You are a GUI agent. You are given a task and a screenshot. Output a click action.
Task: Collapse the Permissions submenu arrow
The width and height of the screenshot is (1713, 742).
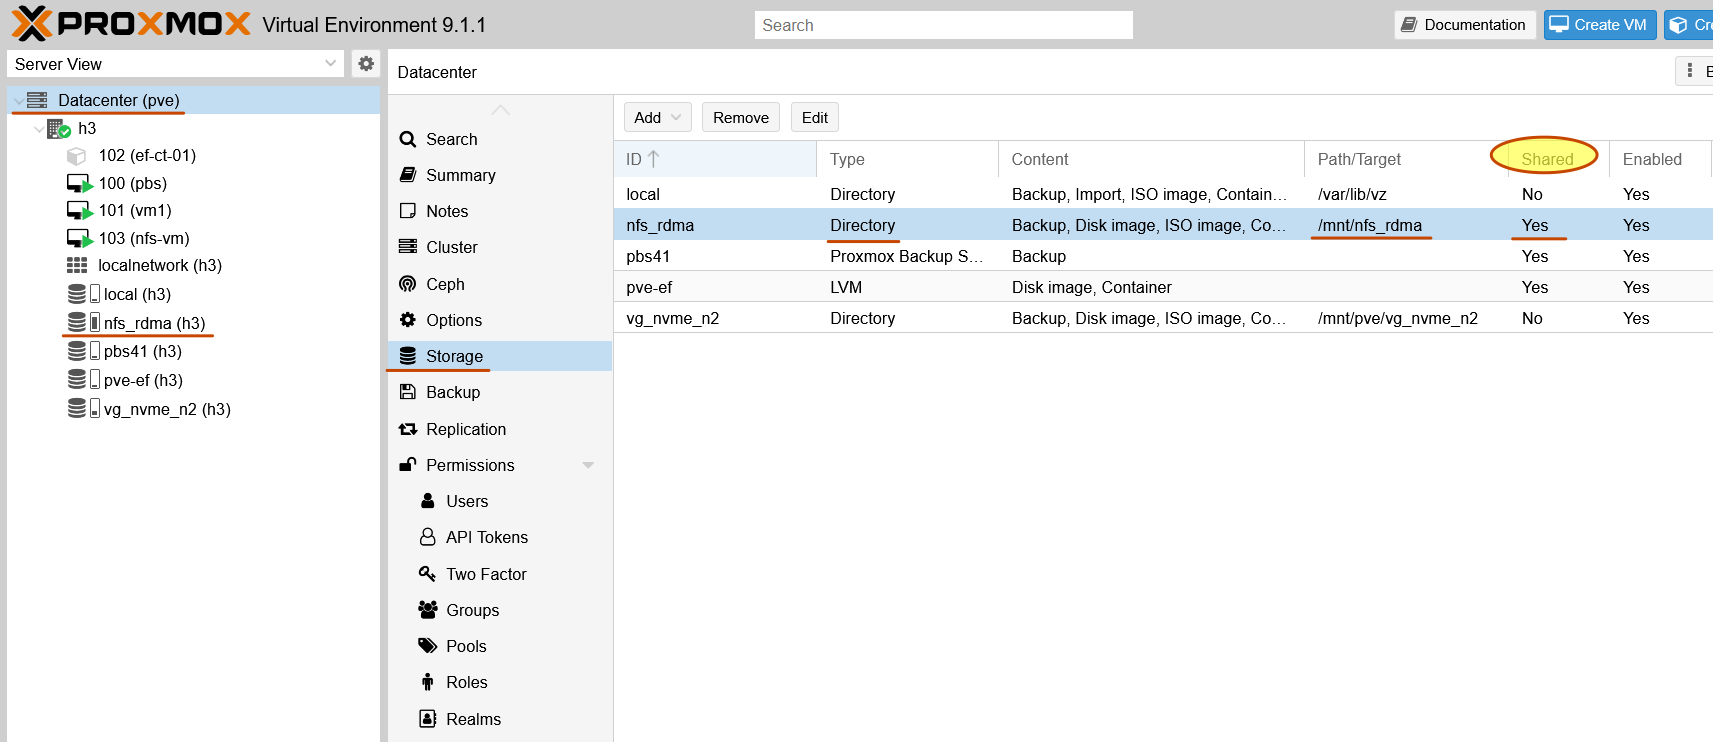click(588, 465)
